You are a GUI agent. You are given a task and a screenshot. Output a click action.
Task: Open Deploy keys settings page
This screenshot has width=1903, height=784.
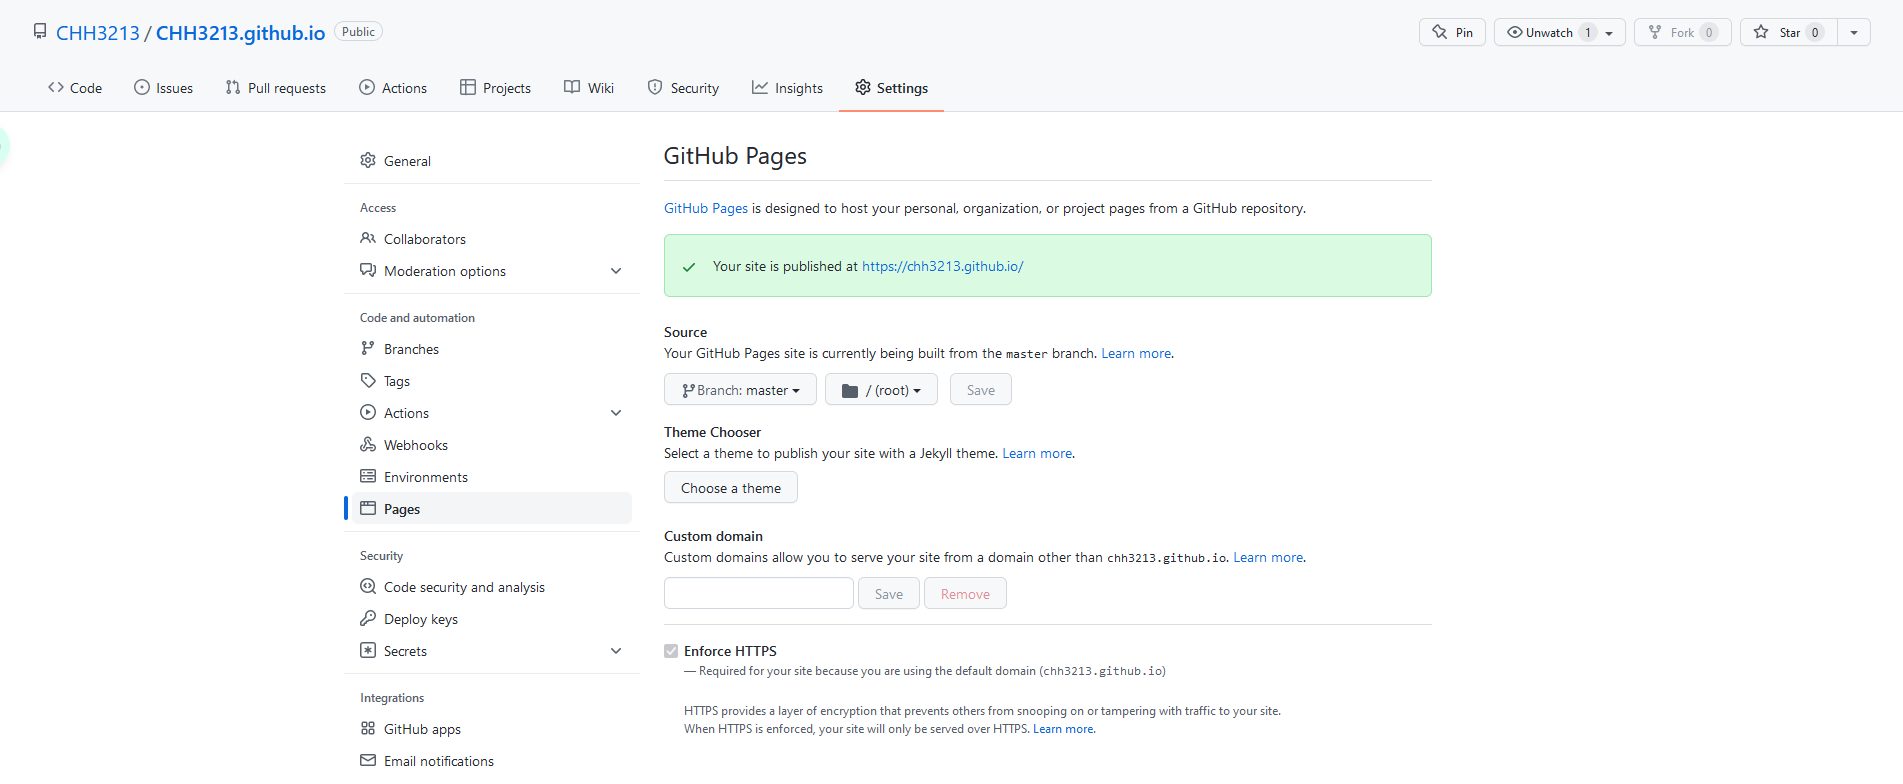[492, 618]
